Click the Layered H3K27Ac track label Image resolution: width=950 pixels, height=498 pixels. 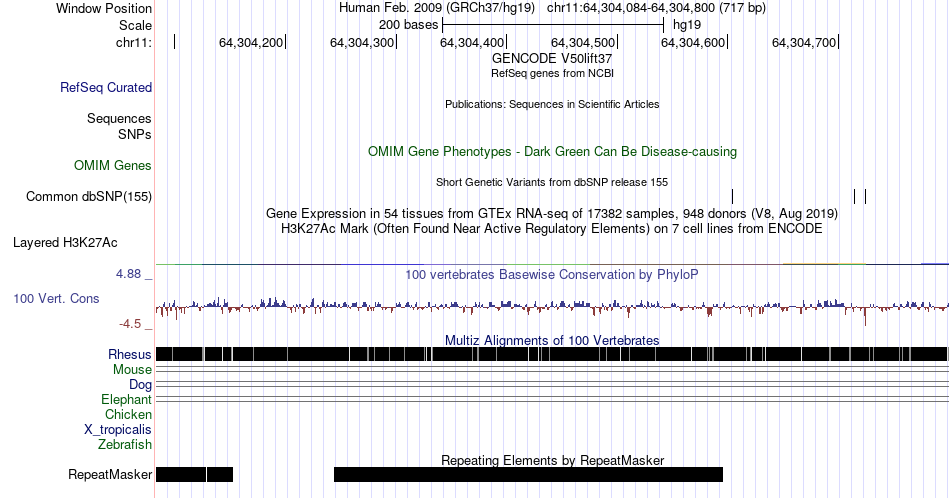coord(65,243)
